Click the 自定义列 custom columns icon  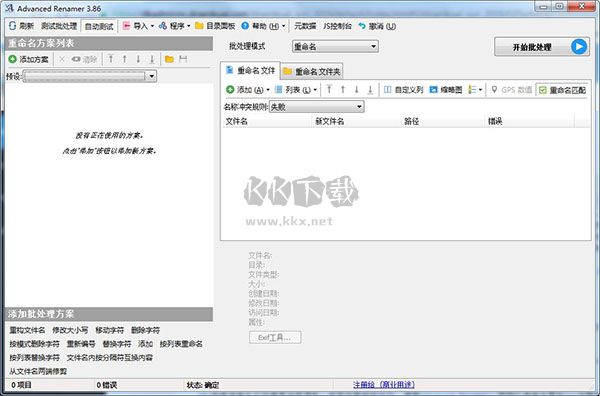(x=388, y=90)
